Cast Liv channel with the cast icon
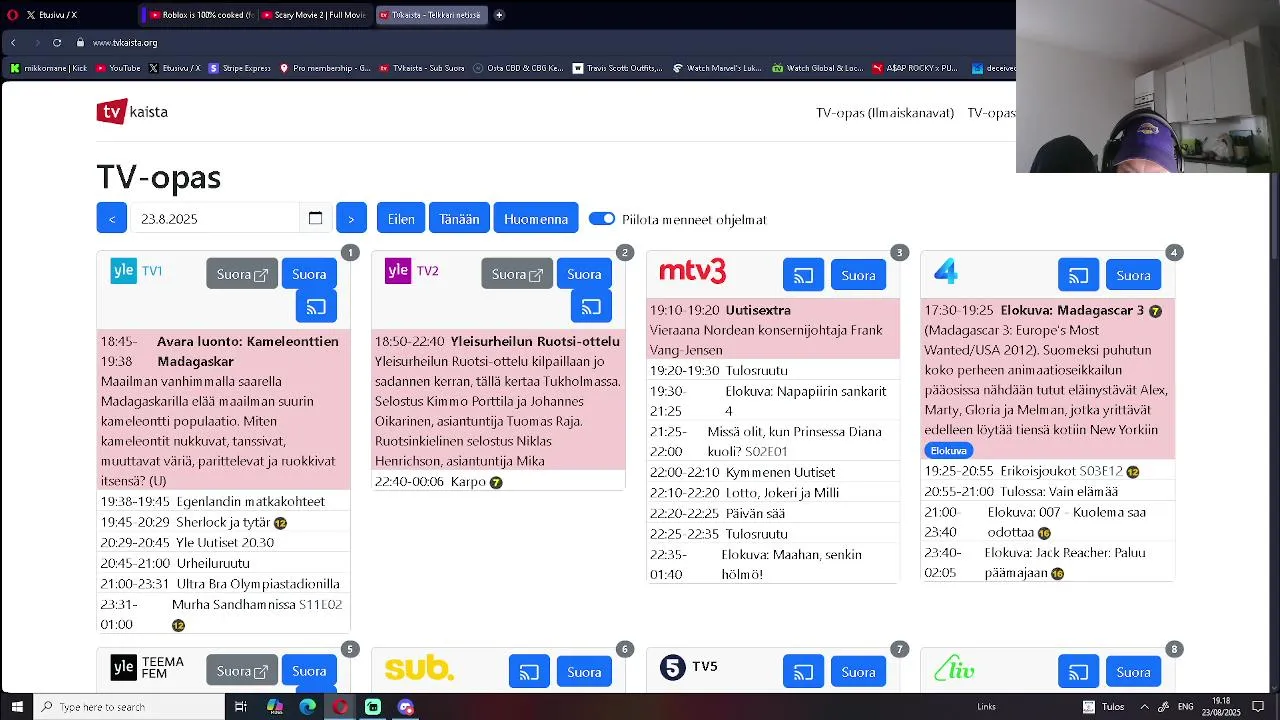This screenshot has width=1280, height=720. [x=1078, y=672]
